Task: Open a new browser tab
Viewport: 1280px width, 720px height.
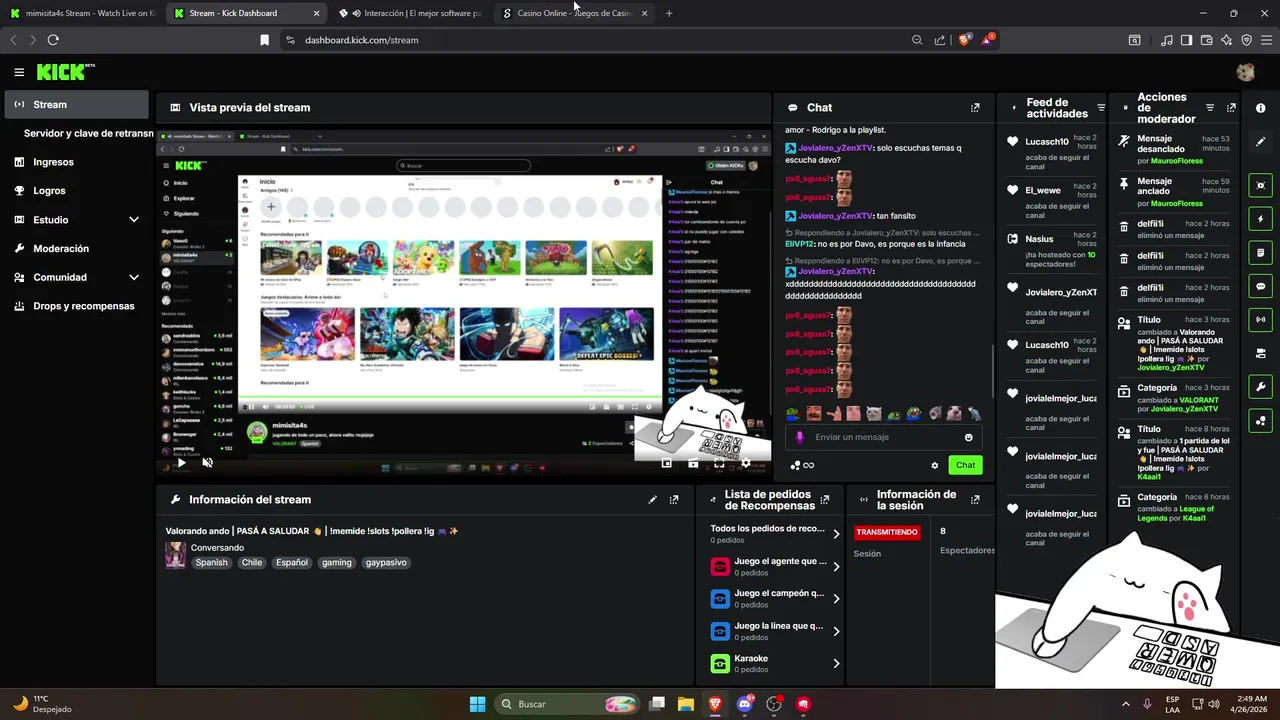Action: point(669,13)
